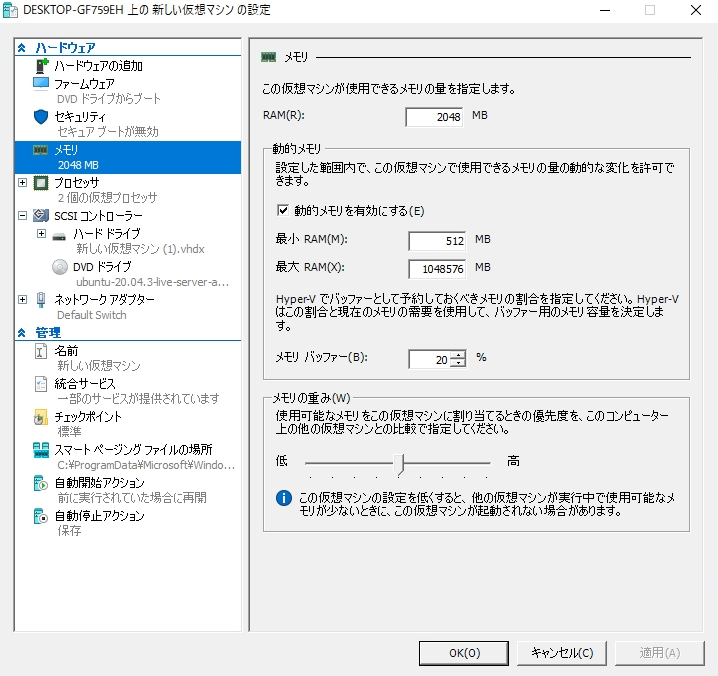Click the 'DVD ドライブからブート' text
This screenshot has width=718, height=676.
(109, 99)
